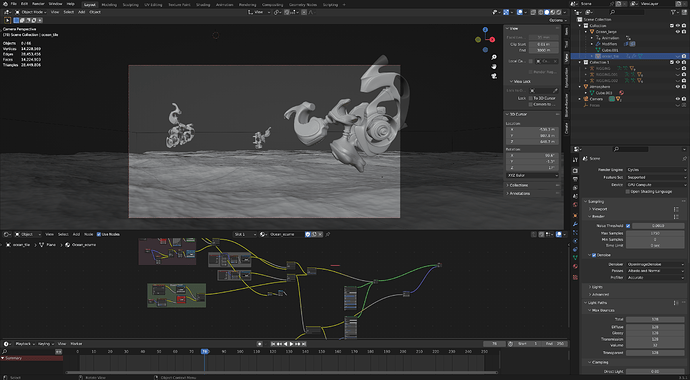Screen dimensions: 690x380
Task: Open the Object Mode dropdown
Action: click(31, 12)
